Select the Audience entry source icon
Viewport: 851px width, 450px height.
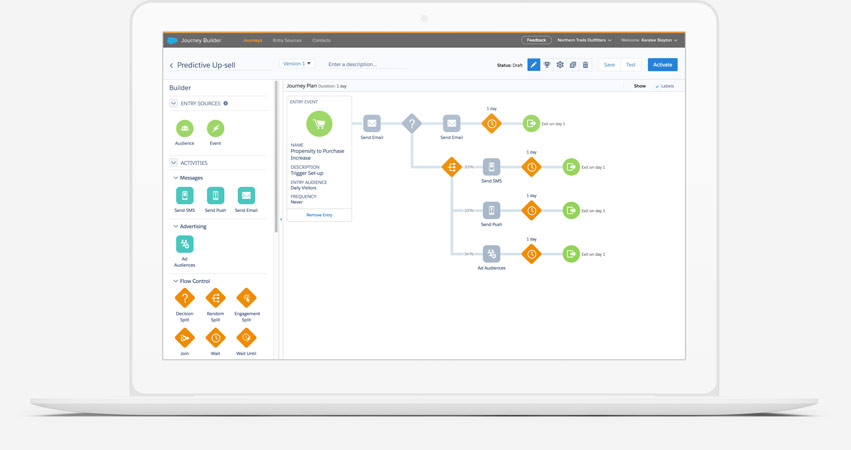(185, 128)
